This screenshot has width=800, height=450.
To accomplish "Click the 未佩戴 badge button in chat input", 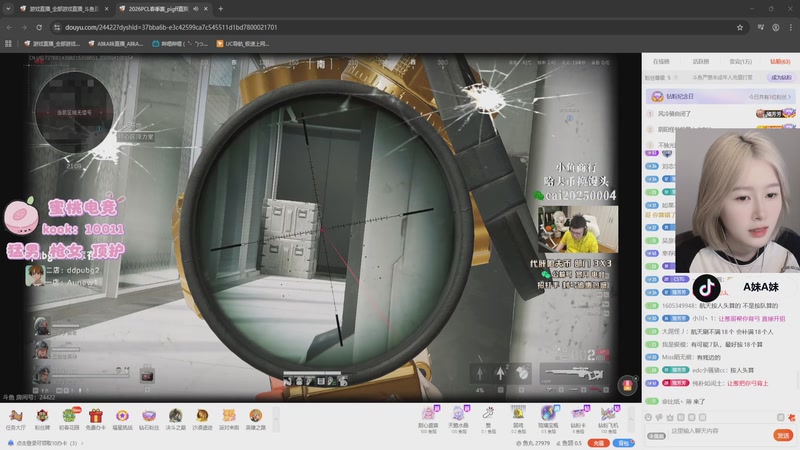I will (x=656, y=436).
